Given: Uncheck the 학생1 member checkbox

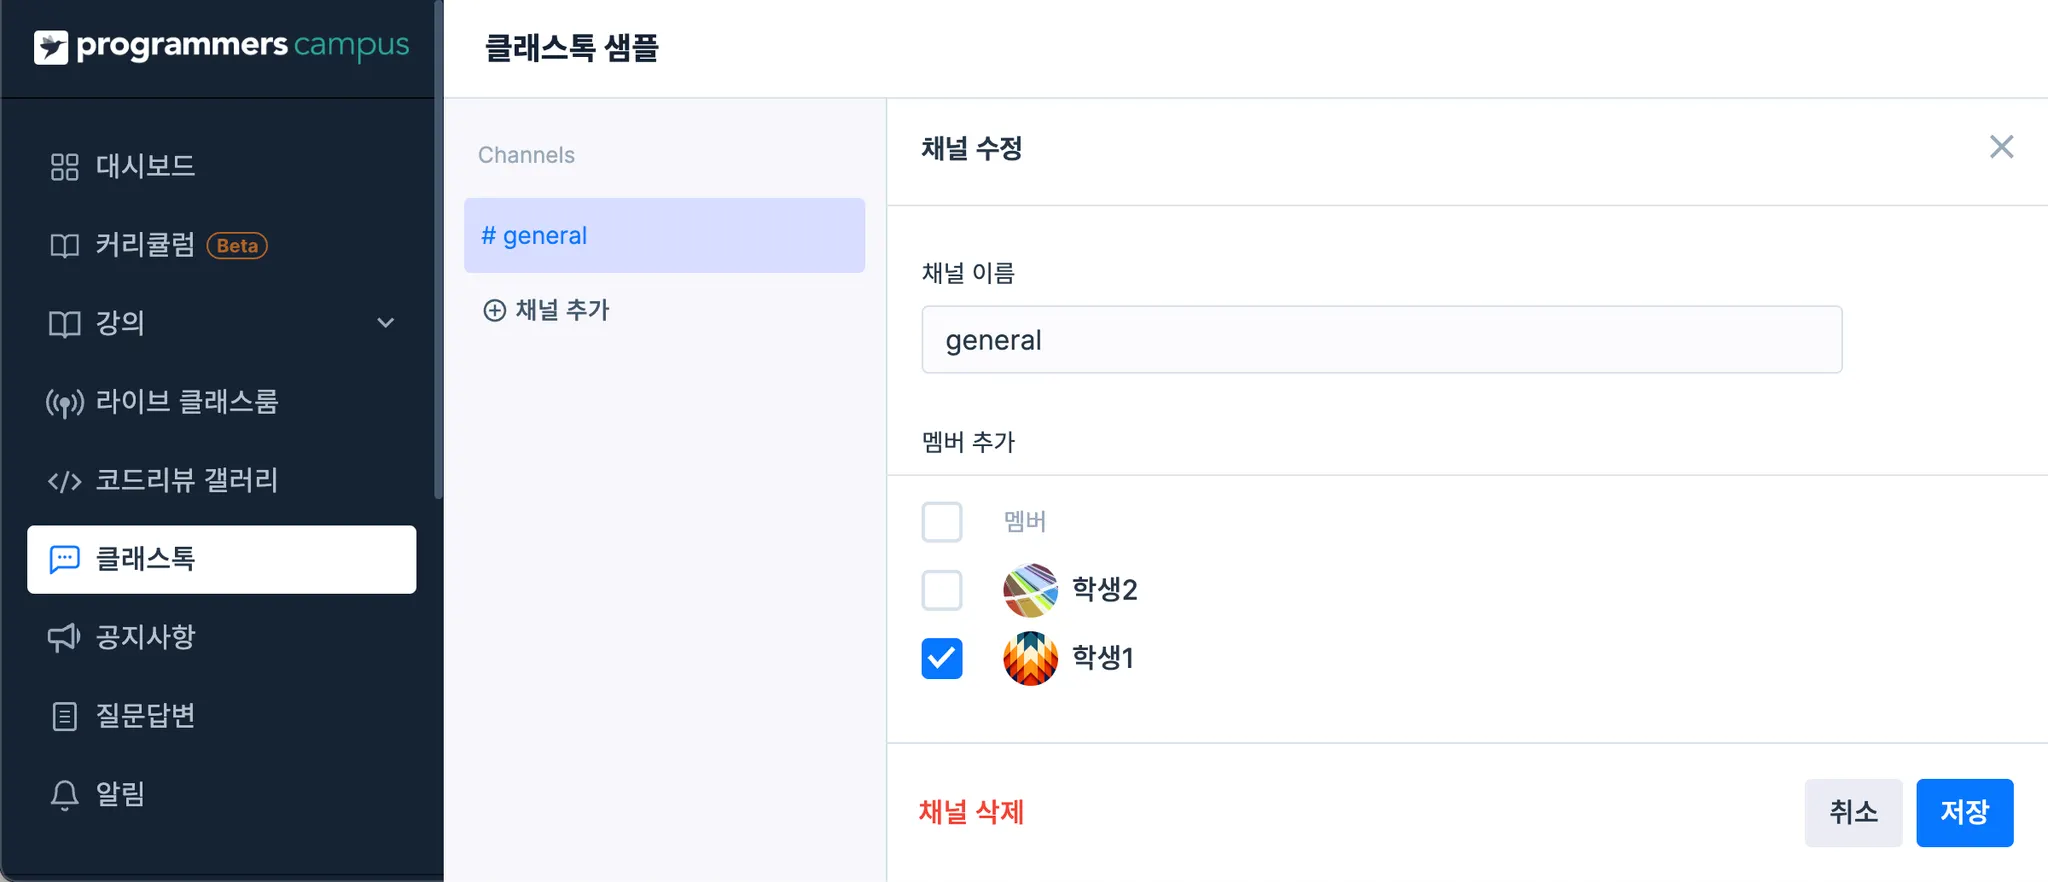Looking at the screenshot, I should pyautogui.click(x=941, y=658).
